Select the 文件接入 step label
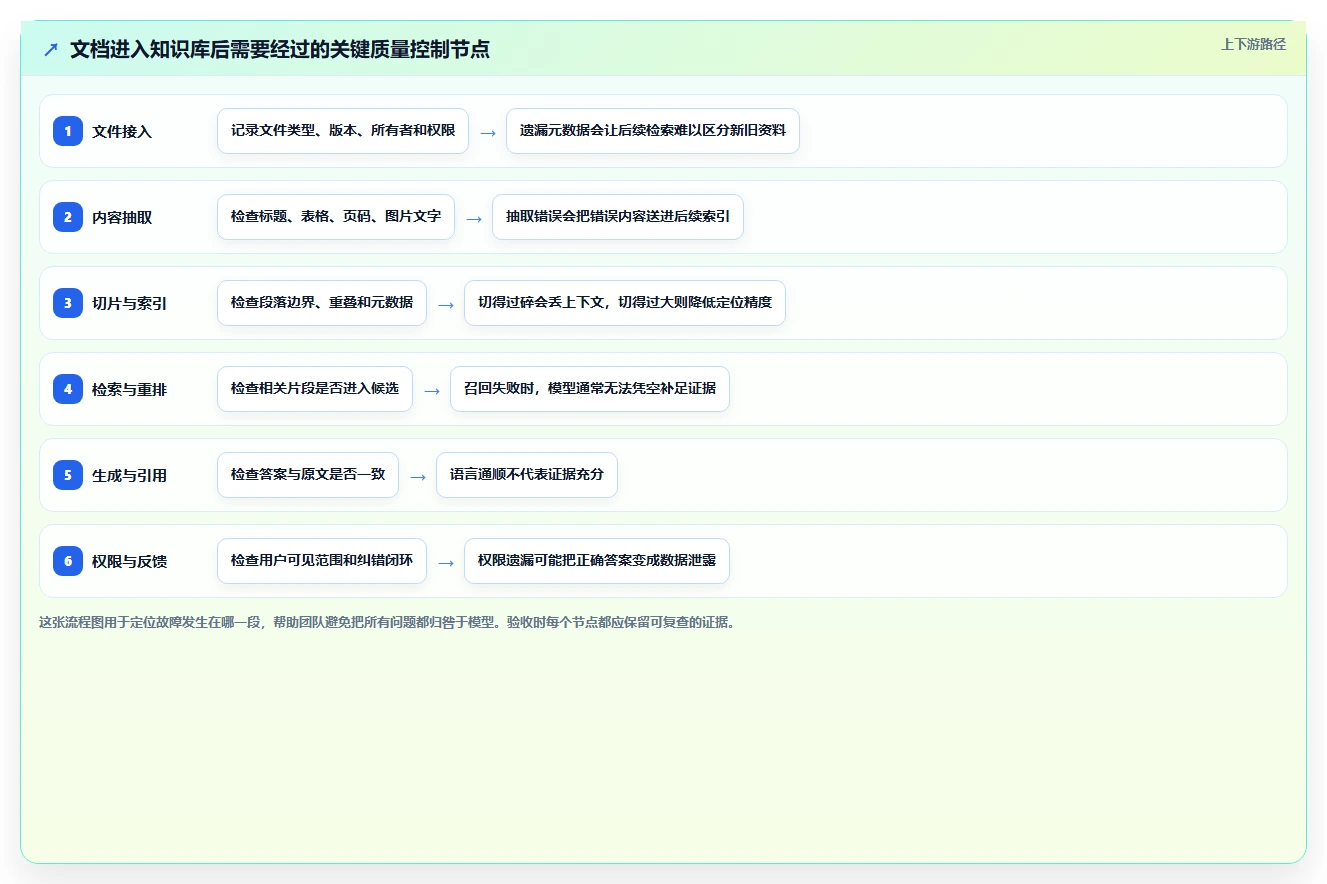 point(122,132)
